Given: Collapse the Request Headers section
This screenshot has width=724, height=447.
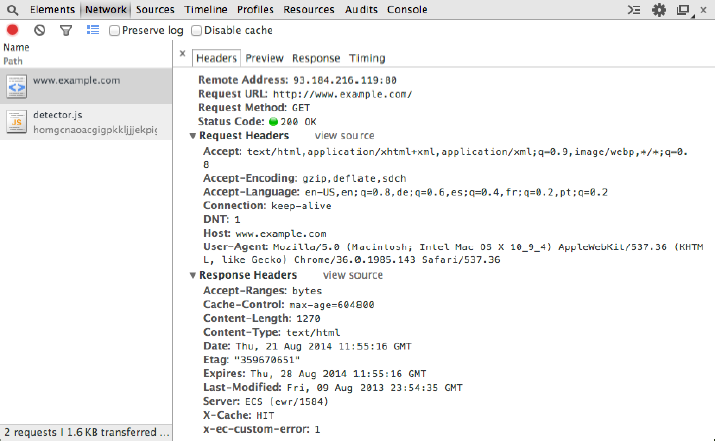Looking at the screenshot, I should (x=193, y=136).
